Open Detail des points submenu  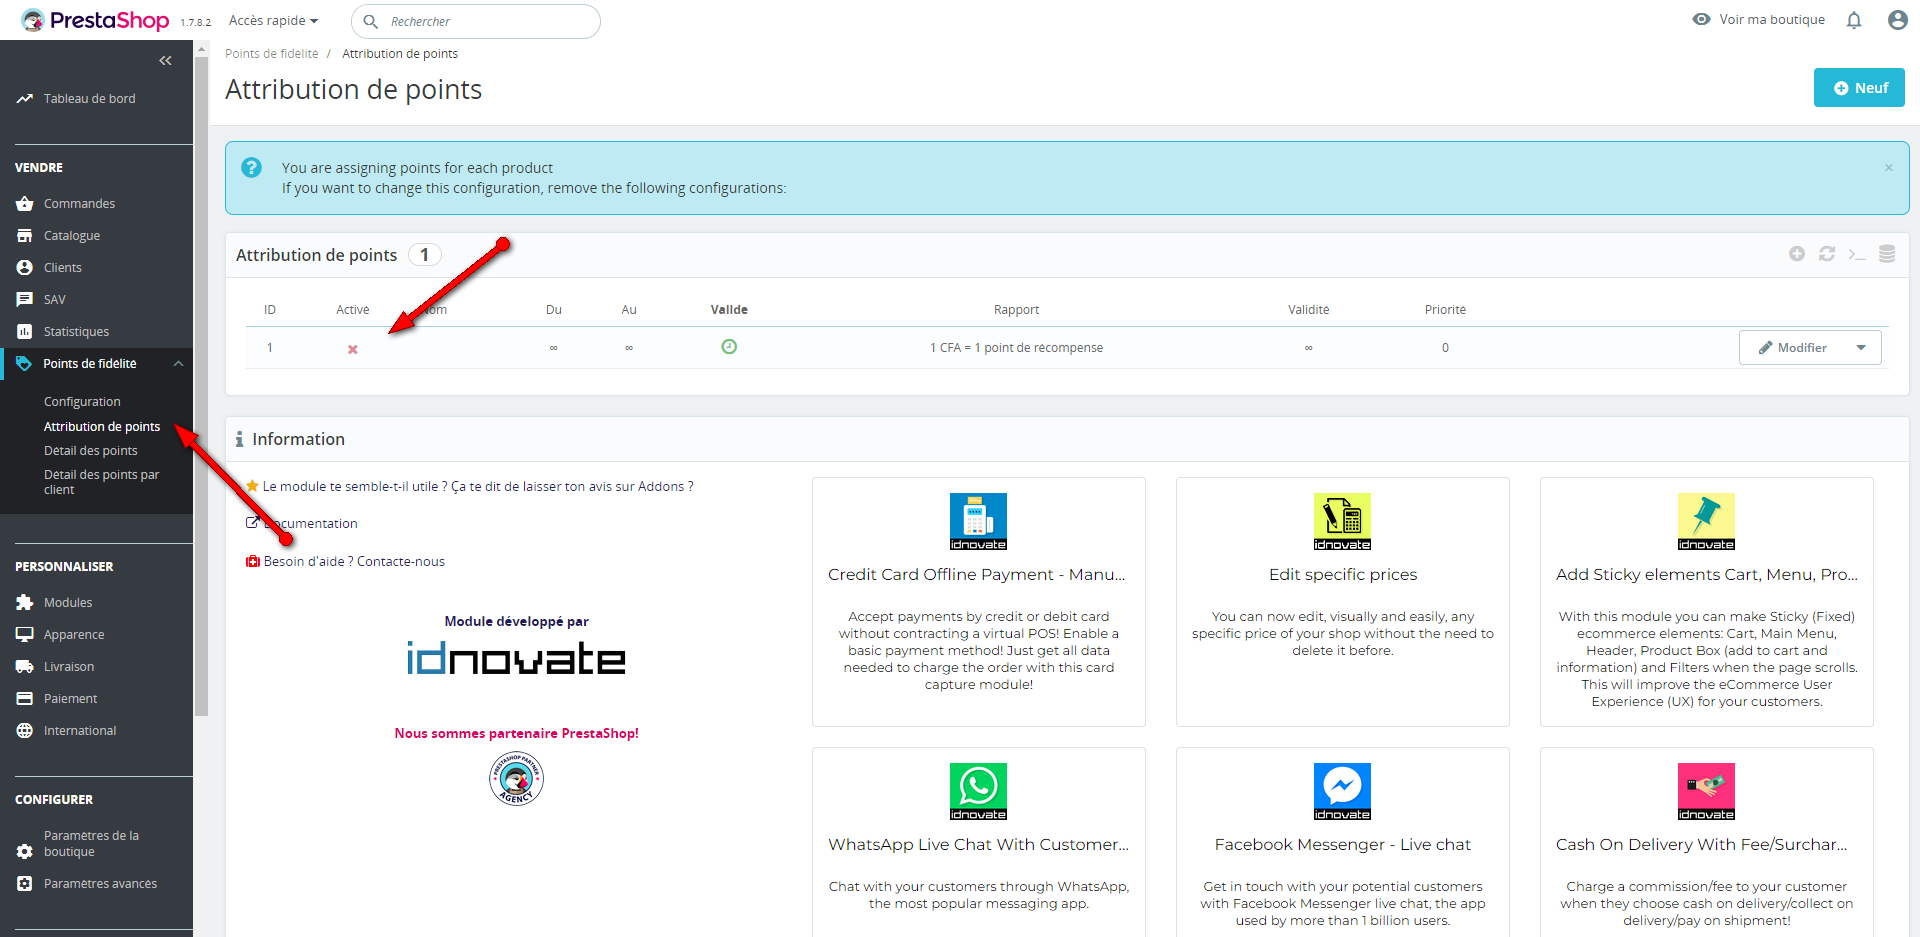pyautogui.click(x=91, y=451)
